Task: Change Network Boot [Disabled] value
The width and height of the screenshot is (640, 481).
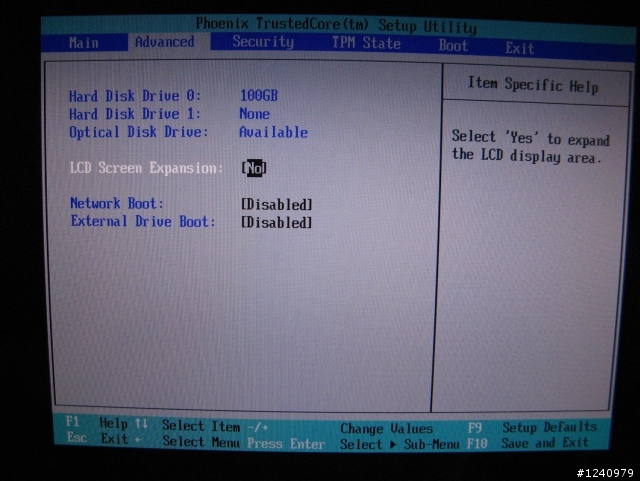Action: click(277, 204)
